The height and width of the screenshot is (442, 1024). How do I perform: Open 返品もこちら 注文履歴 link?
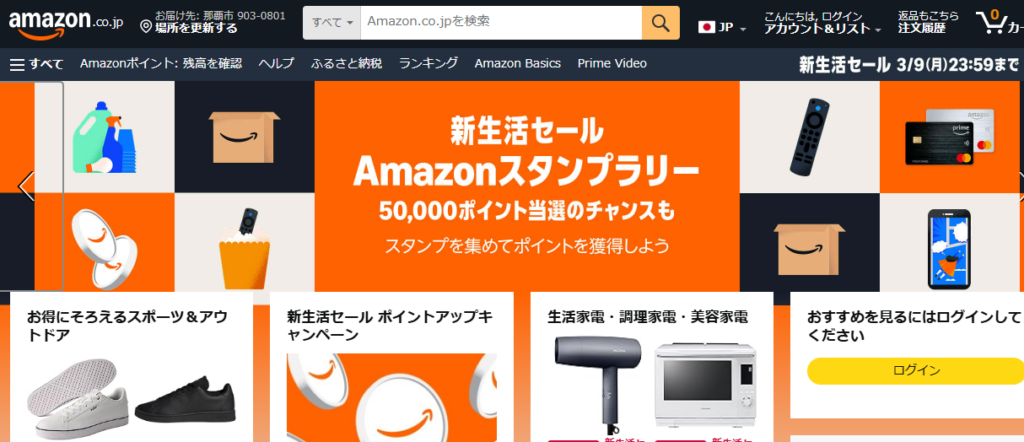coord(927,23)
